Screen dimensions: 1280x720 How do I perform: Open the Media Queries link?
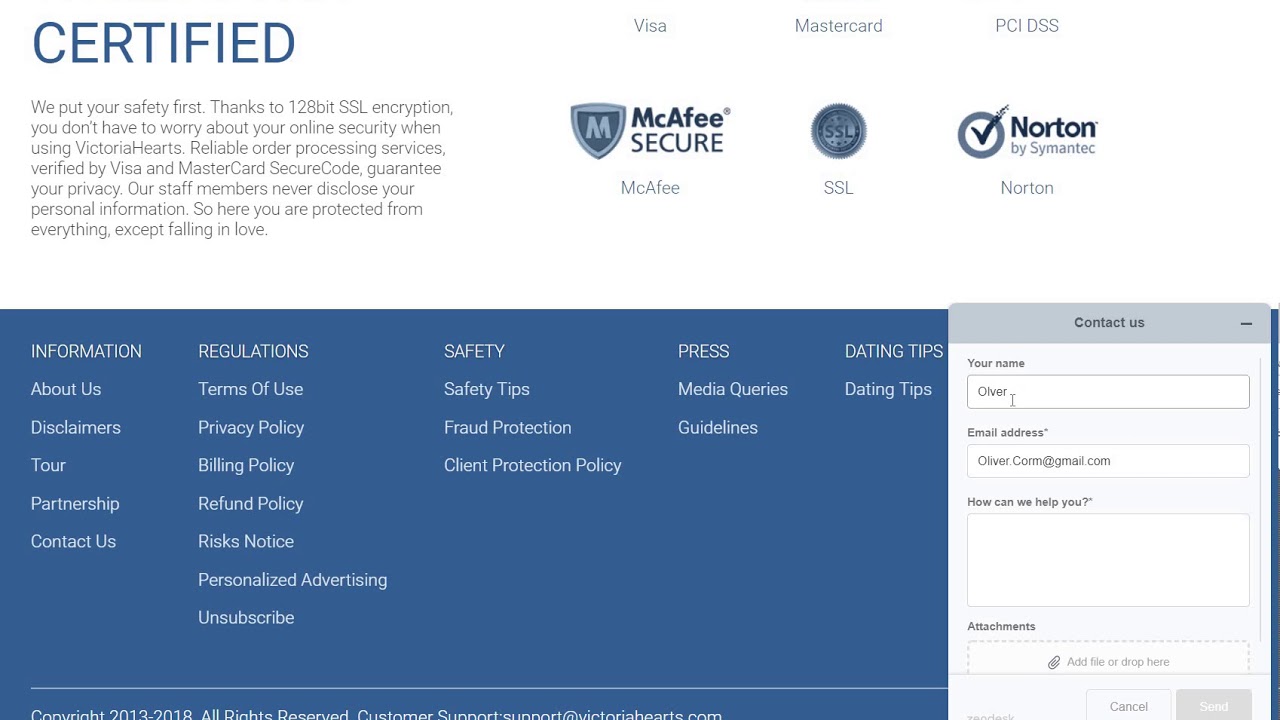(733, 389)
